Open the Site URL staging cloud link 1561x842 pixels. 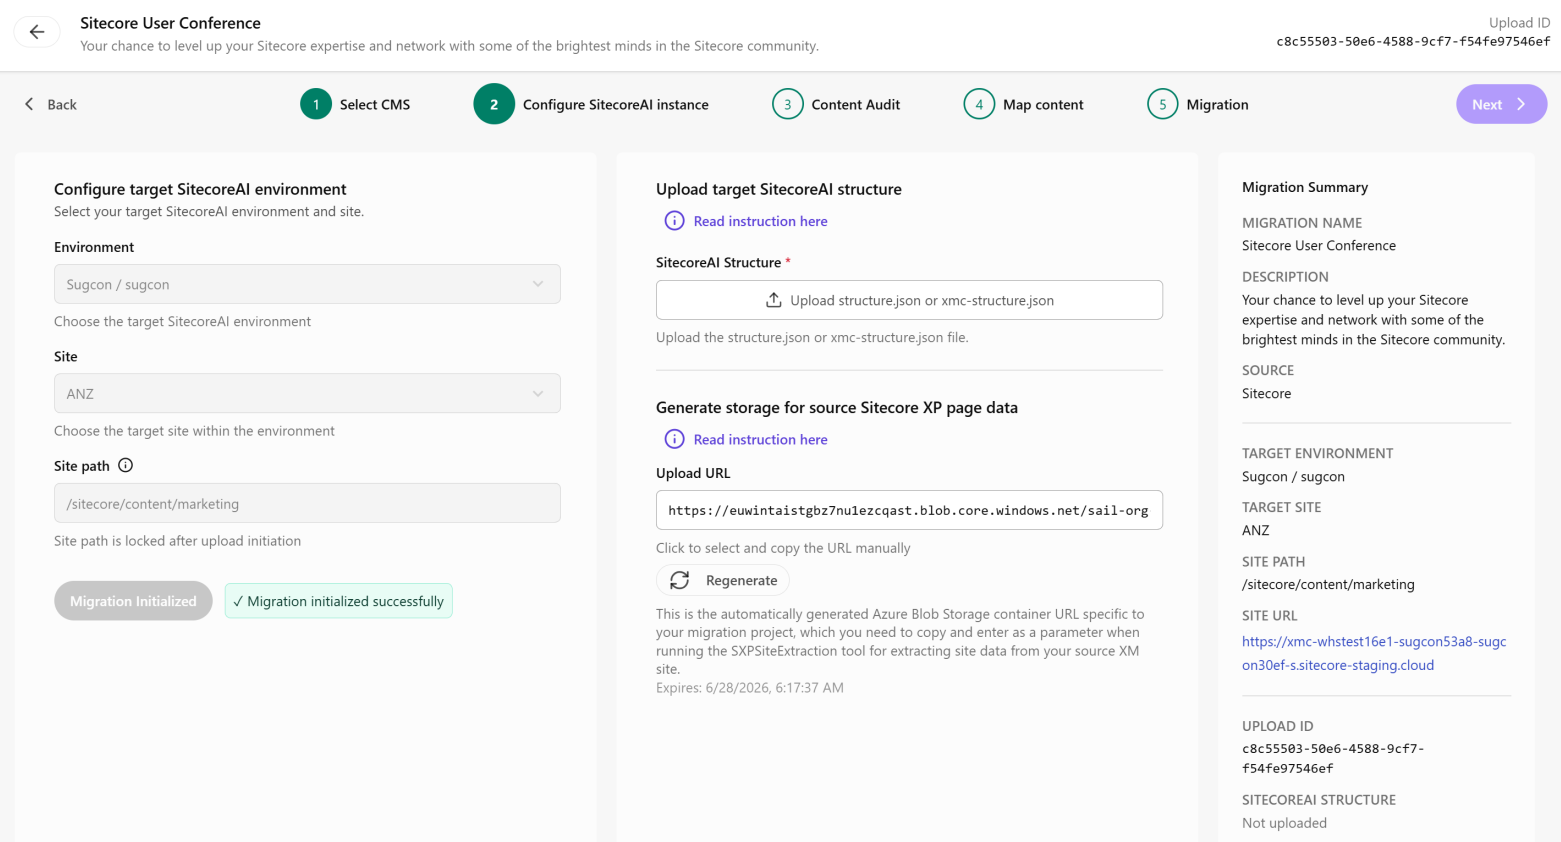(x=1374, y=653)
